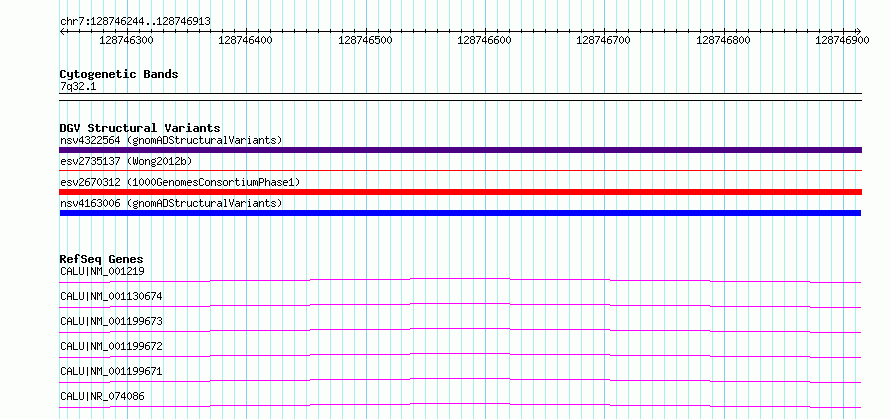The width and height of the screenshot is (890, 419).
Task: Click the CALU|NR_074086 magenta gene line
Action: [x=460, y=405]
